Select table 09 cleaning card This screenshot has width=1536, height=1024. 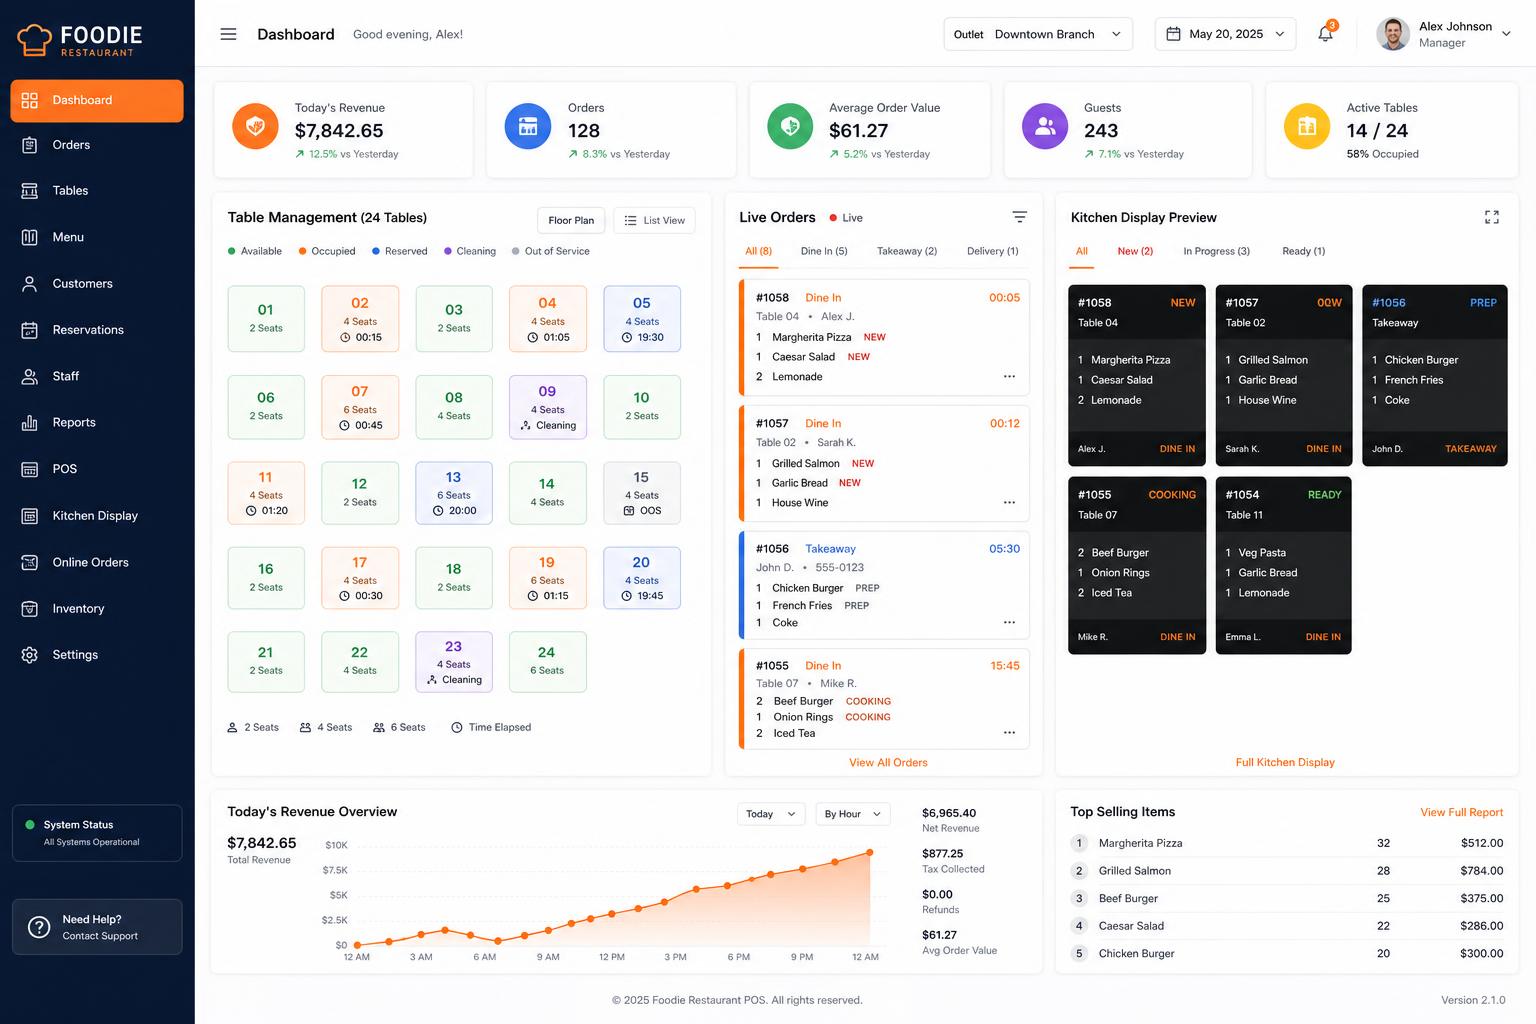point(548,407)
